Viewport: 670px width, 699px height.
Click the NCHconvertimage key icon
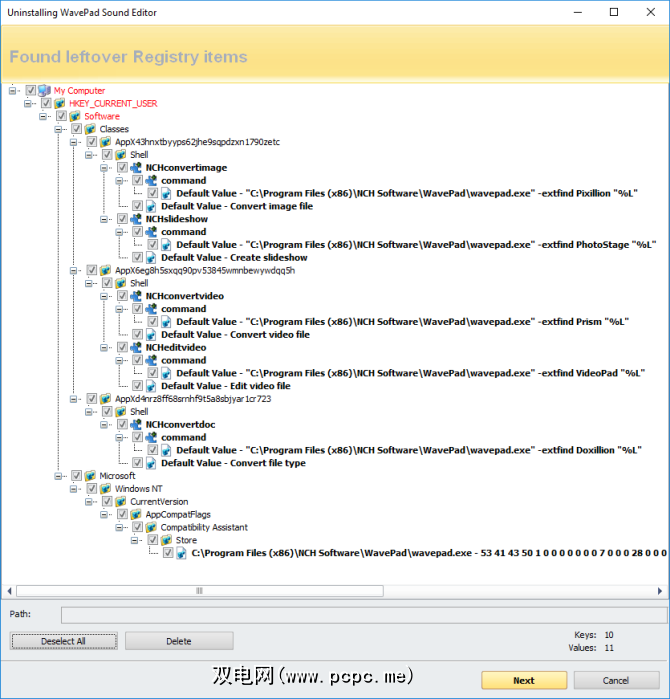pos(136,168)
